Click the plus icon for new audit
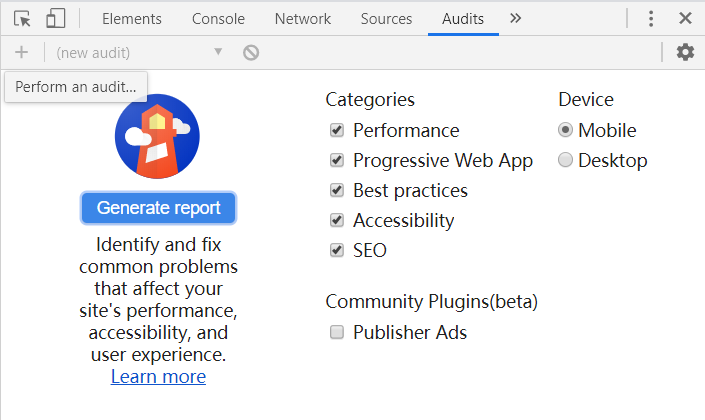 click(x=21, y=53)
